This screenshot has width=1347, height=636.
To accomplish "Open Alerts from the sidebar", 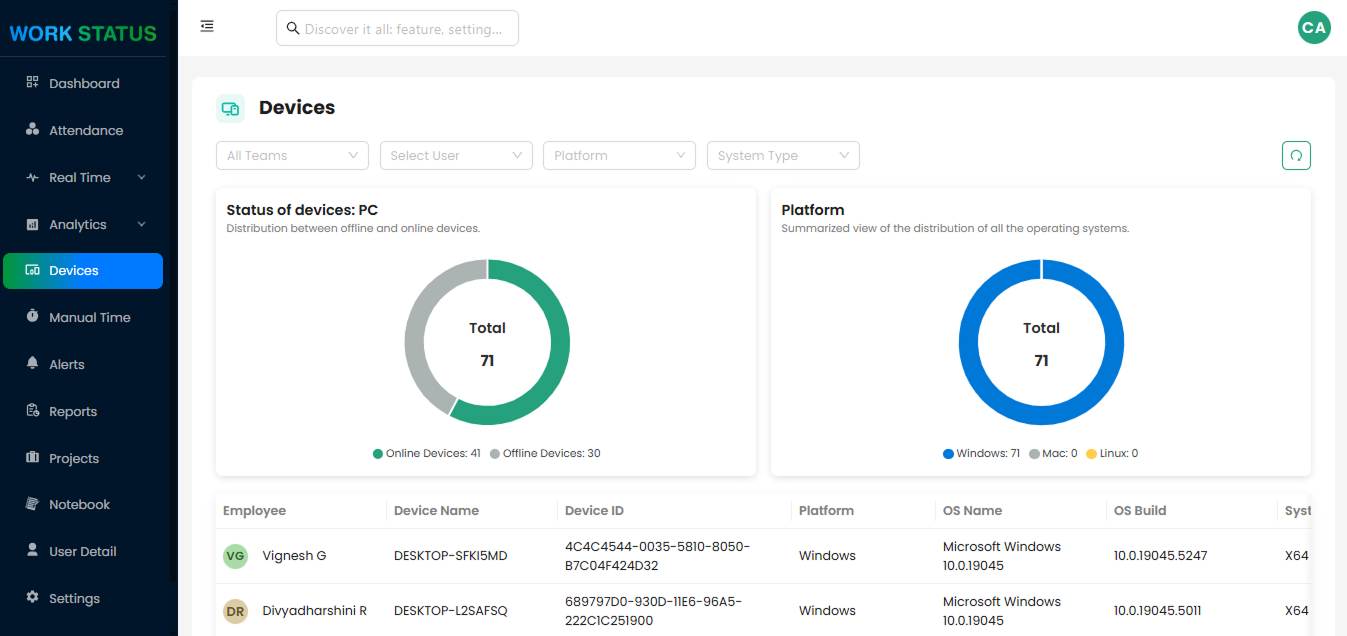I will click(83, 364).
